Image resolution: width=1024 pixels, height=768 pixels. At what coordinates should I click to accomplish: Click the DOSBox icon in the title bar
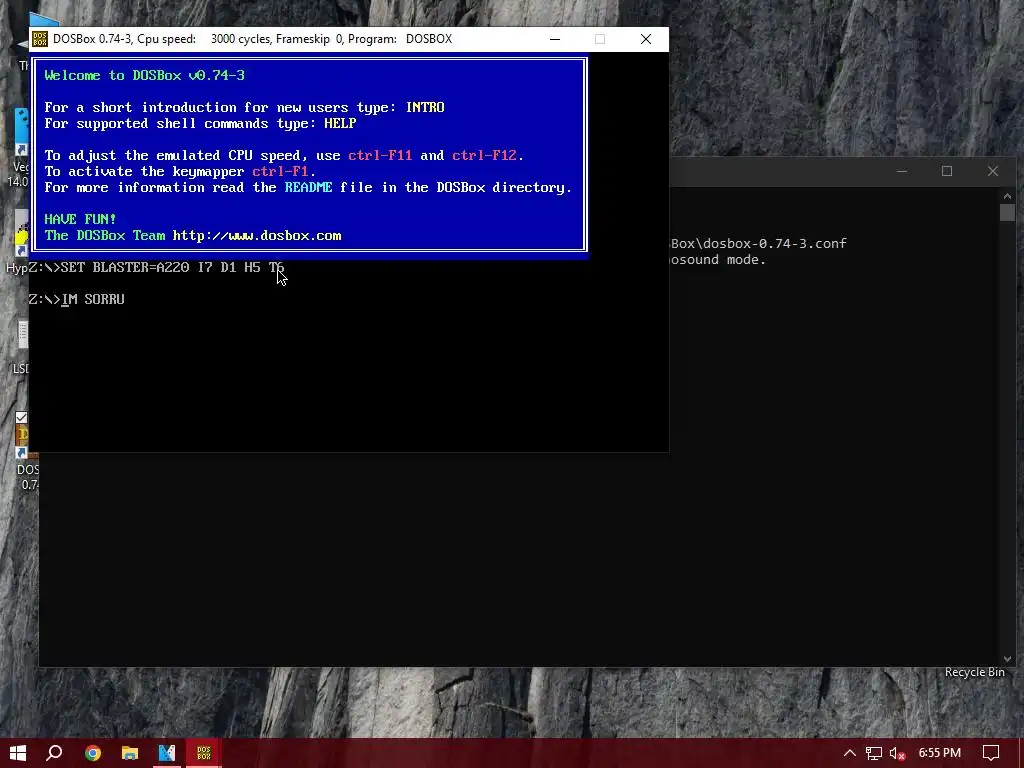click(x=40, y=39)
